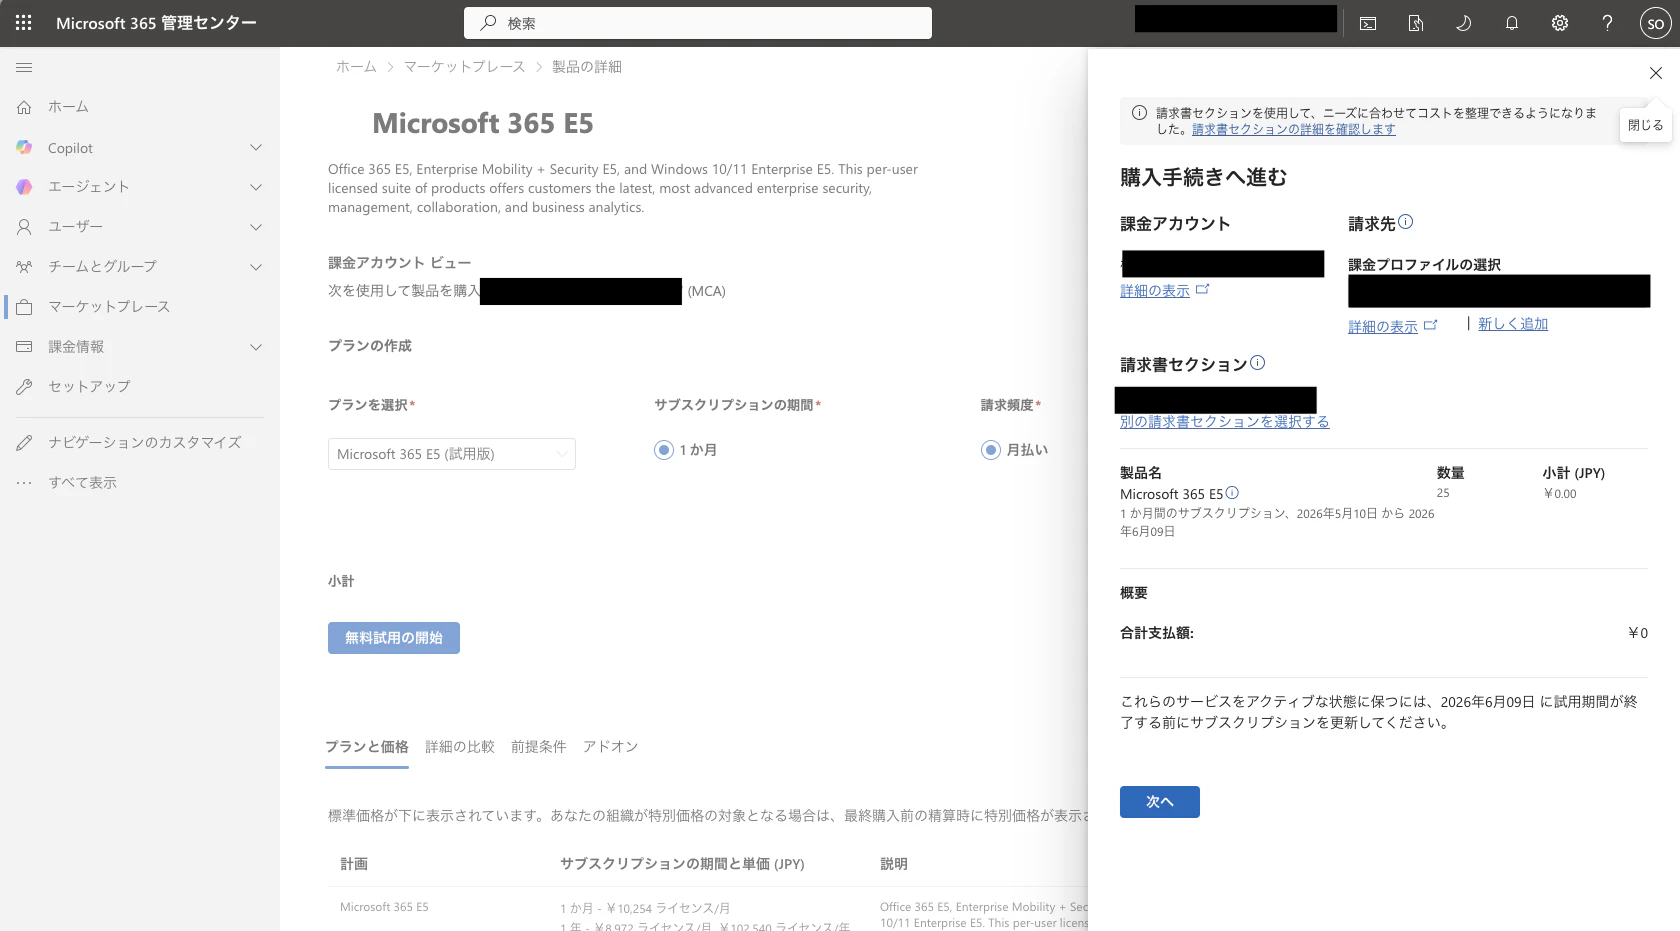Open settings gear icon
This screenshot has width=1680, height=931.
point(1560,23)
